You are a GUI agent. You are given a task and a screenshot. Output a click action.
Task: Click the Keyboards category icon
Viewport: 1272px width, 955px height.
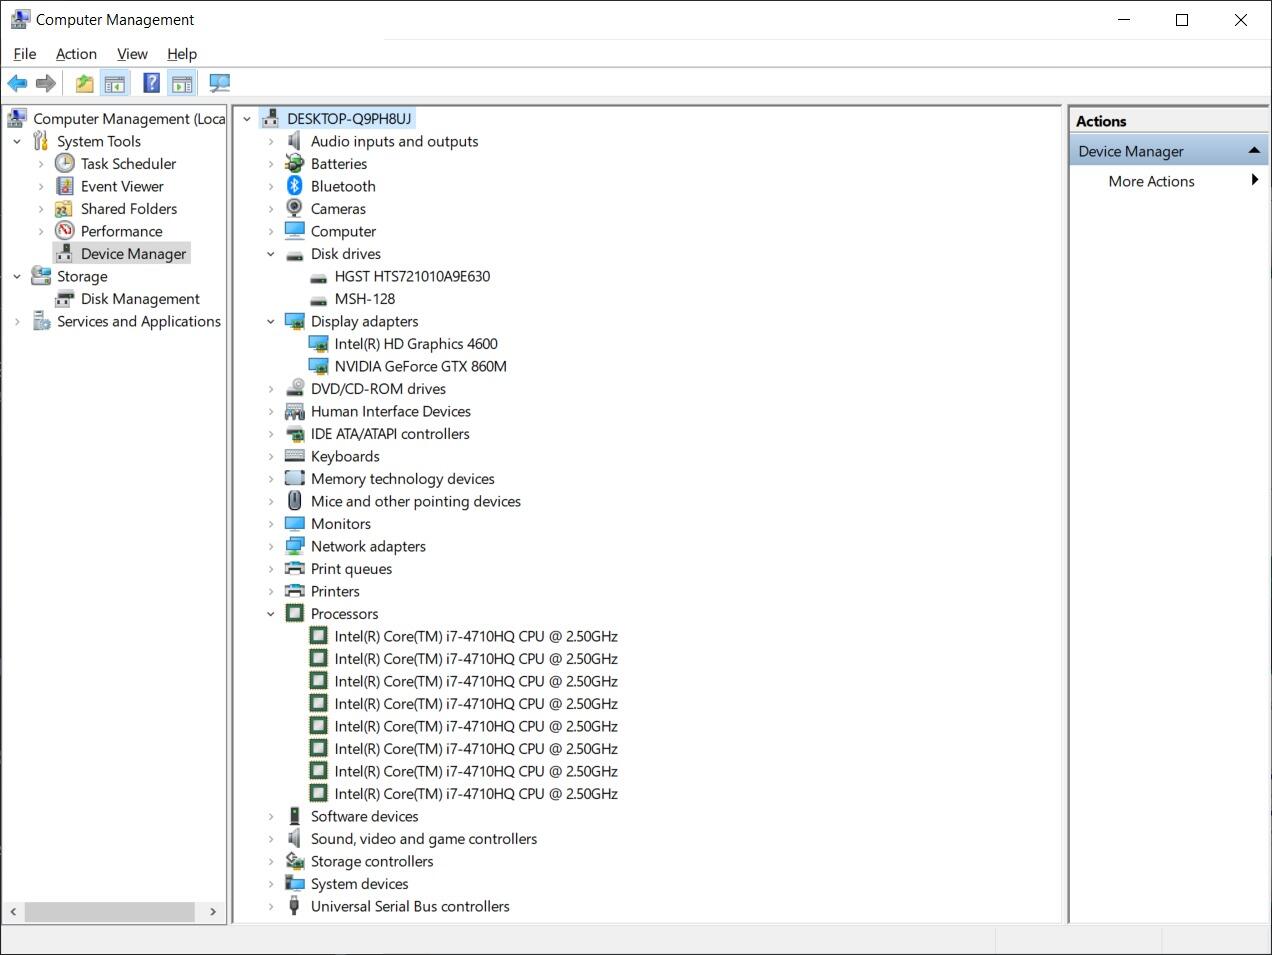(294, 456)
